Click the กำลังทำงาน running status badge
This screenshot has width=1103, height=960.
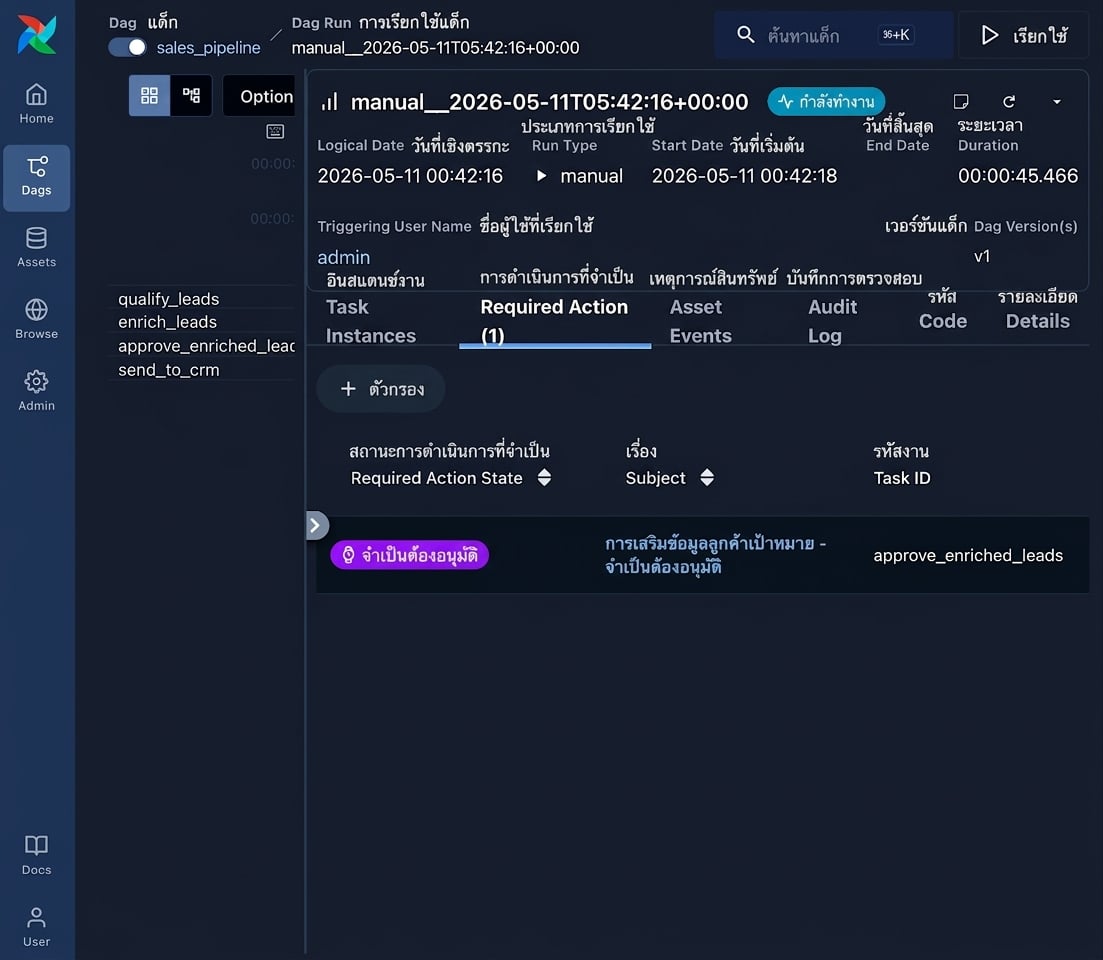826,102
